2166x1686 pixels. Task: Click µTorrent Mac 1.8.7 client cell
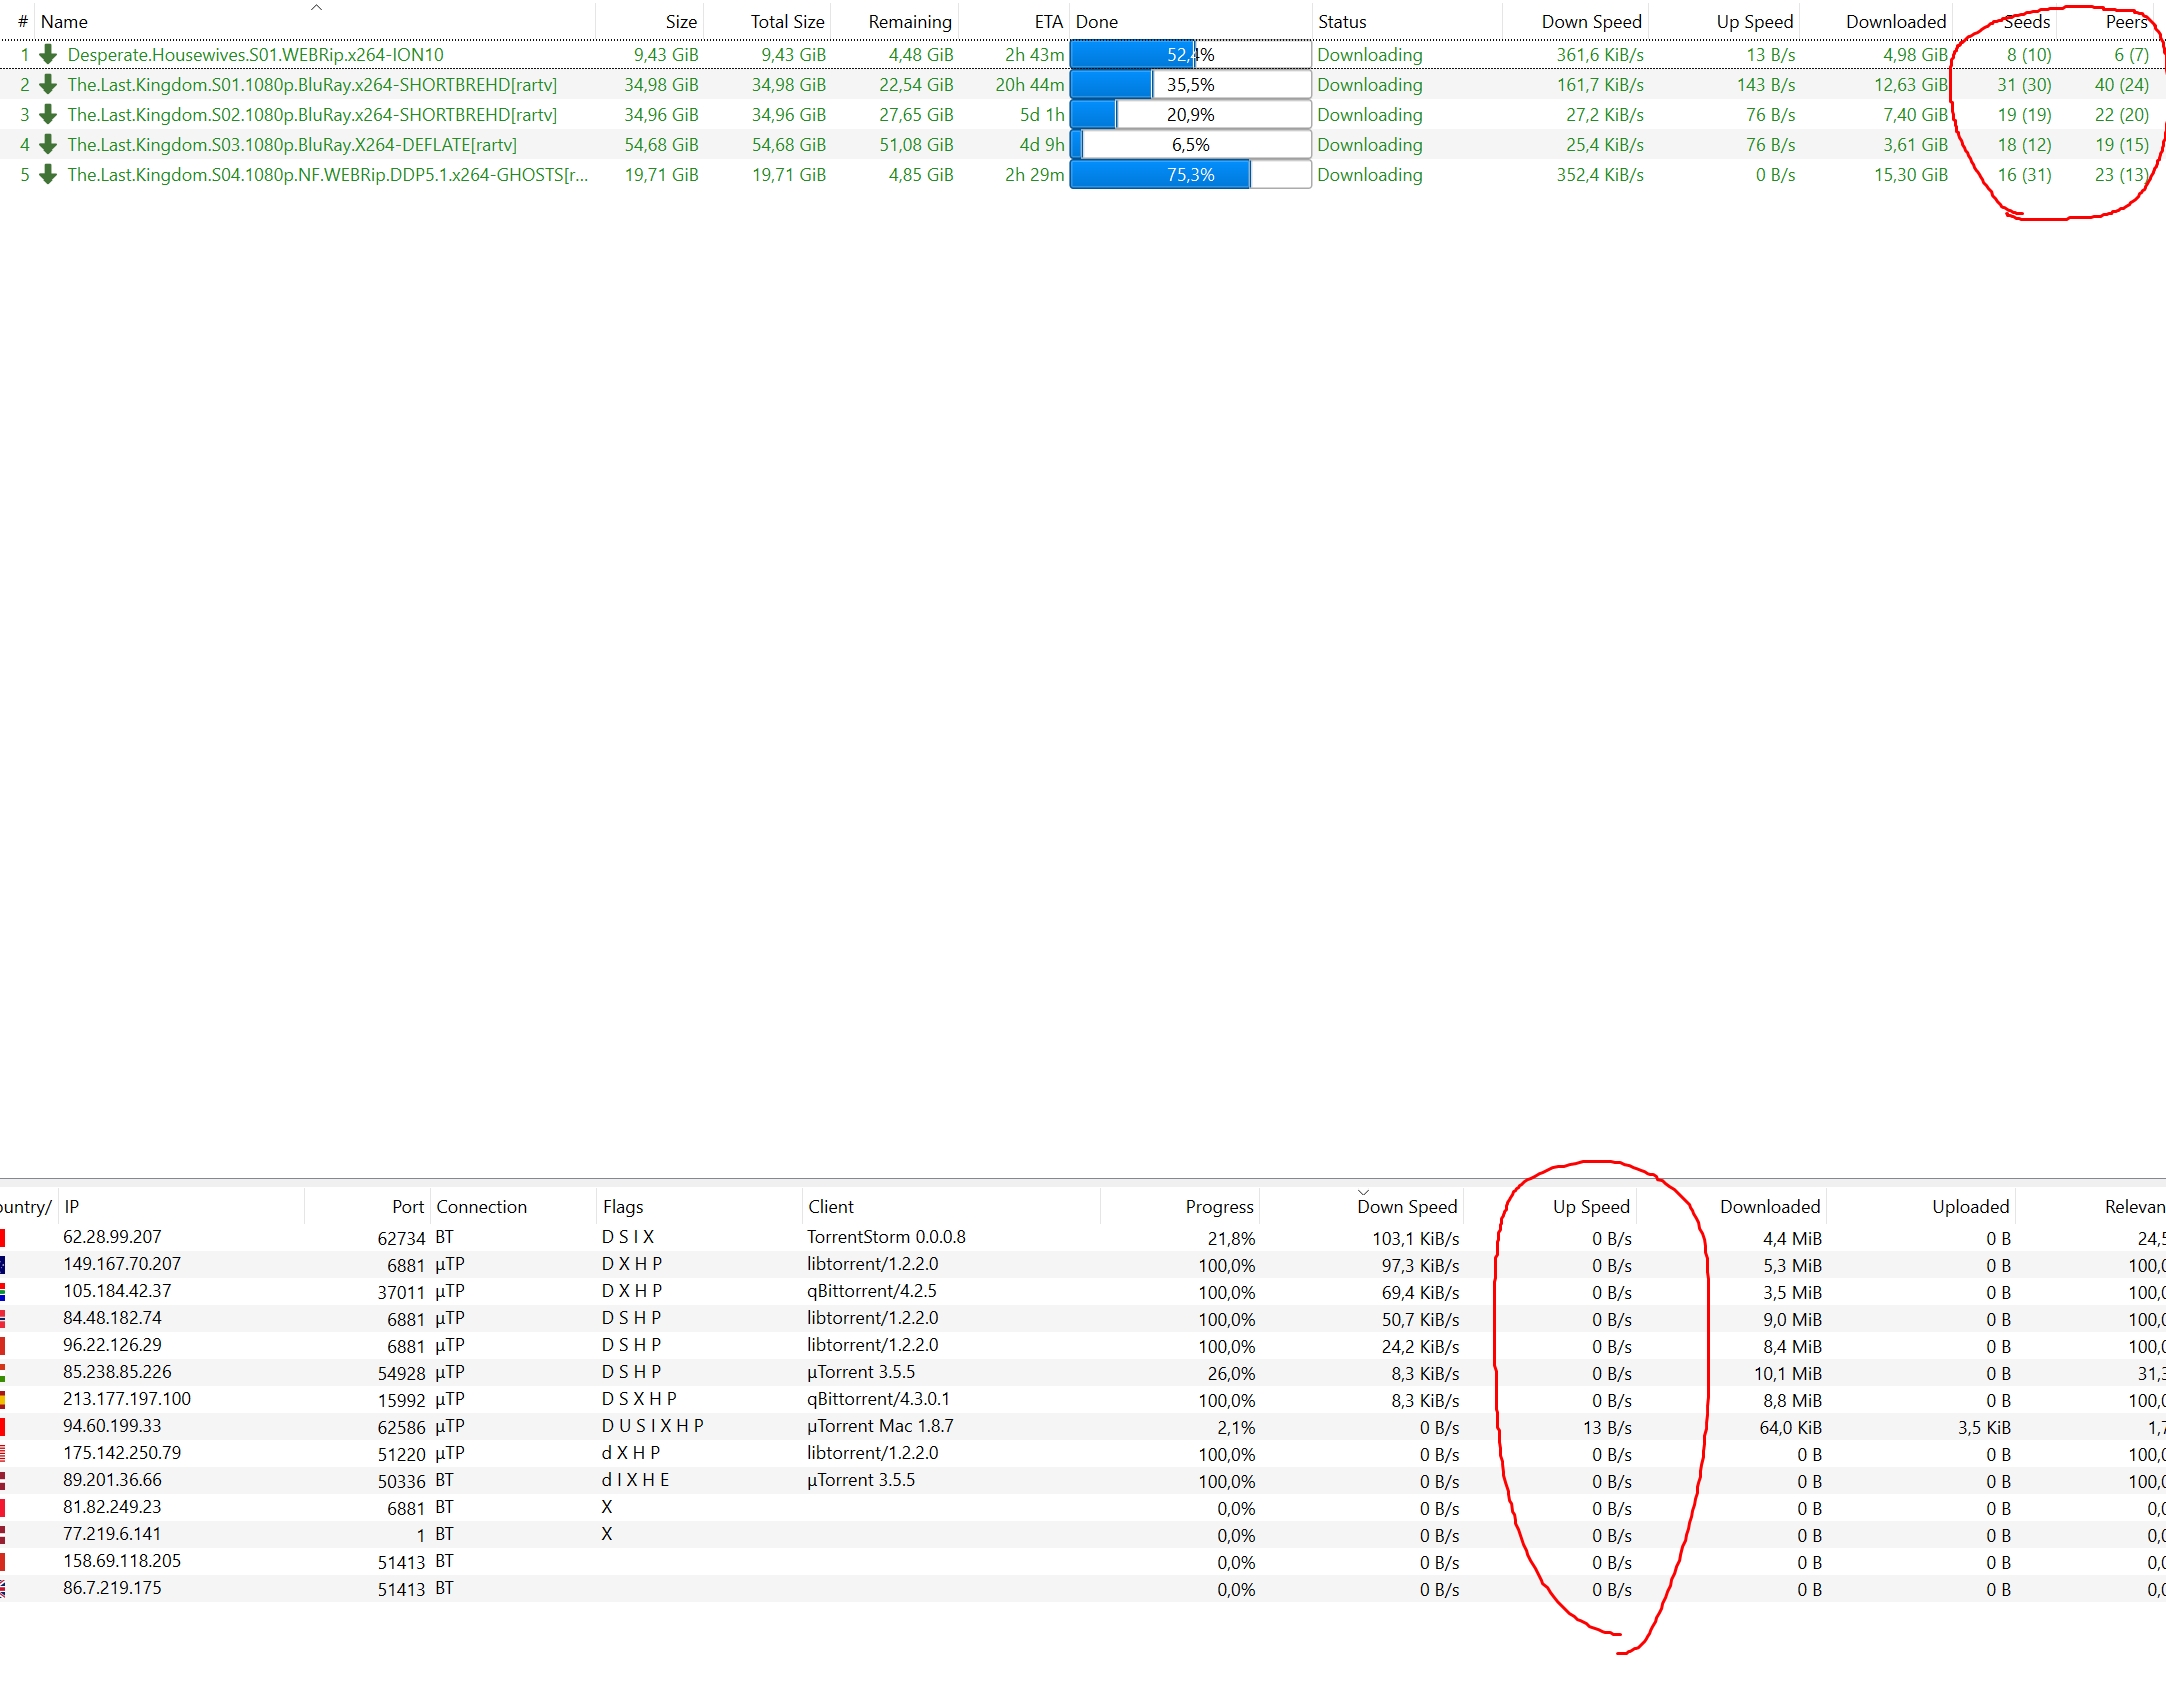880,1426
